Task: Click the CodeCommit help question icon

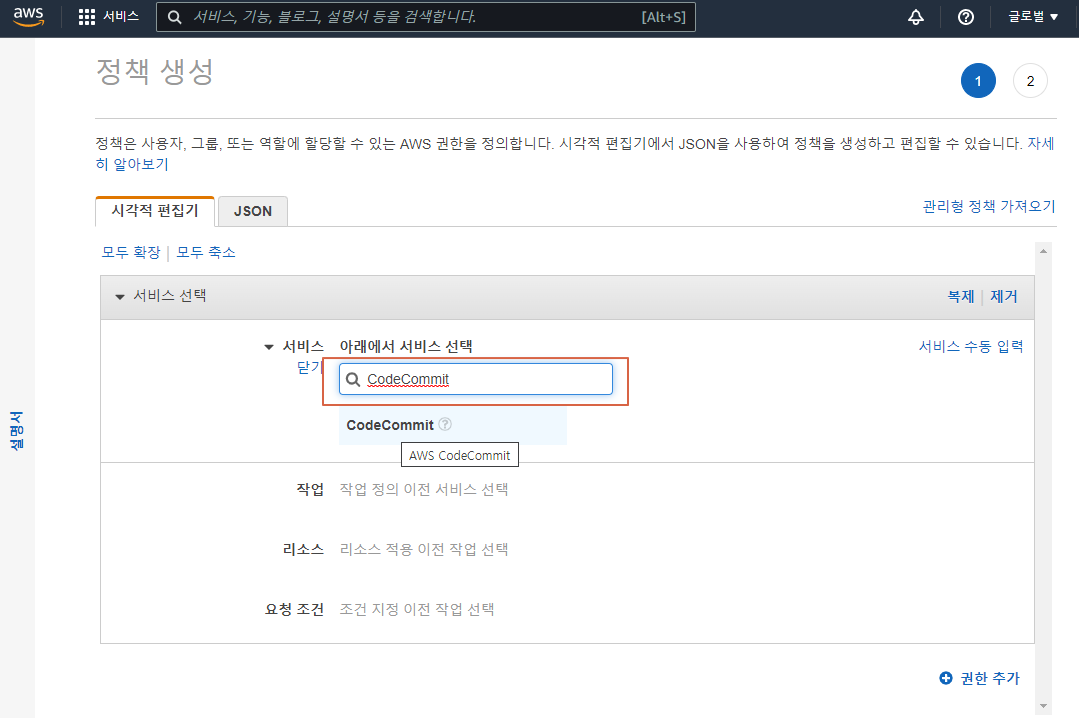Action: click(445, 424)
